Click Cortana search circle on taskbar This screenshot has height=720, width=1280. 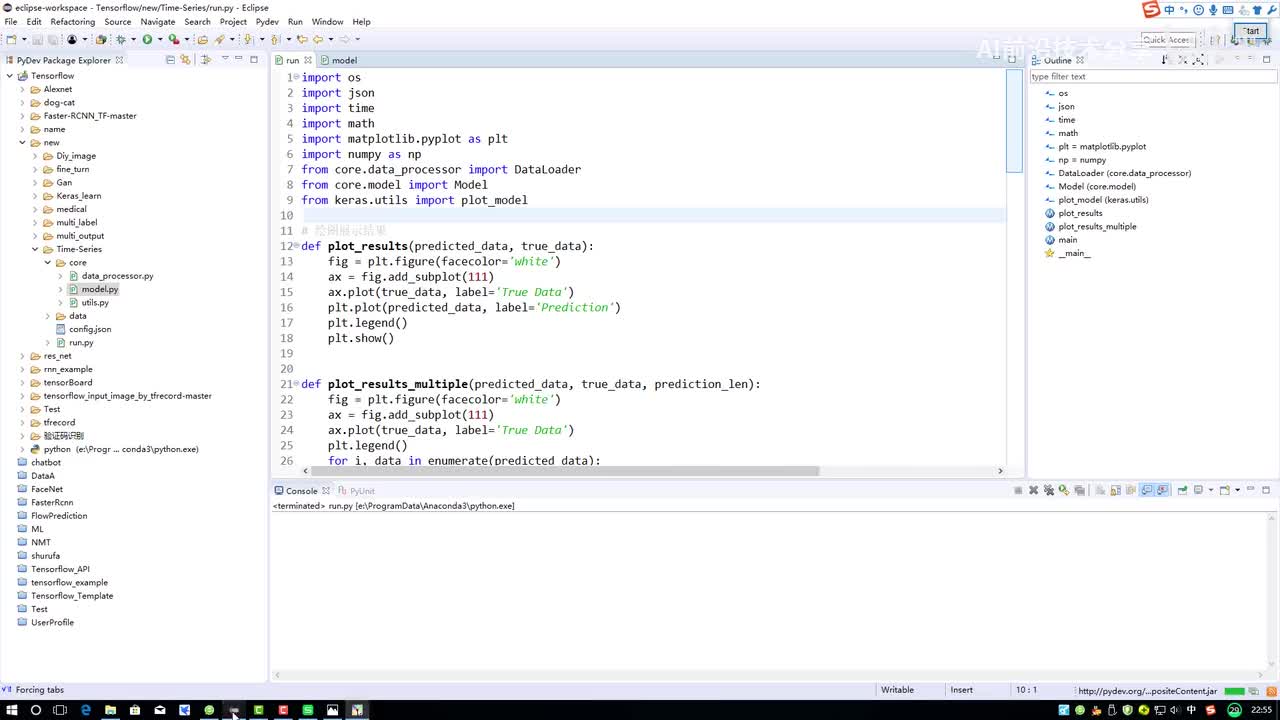click(36, 710)
